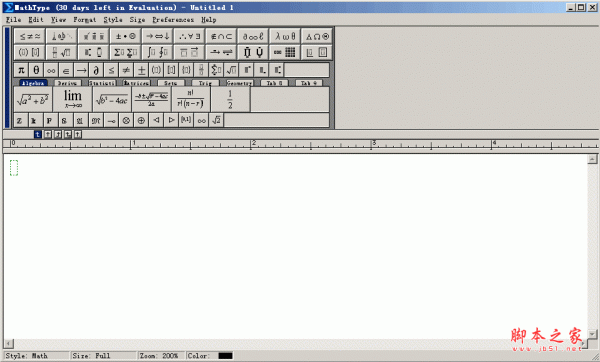Viewport: 600px width, 362px height.
Task: Insert the n!/r!(n−r)! expression
Action: [191, 99]
